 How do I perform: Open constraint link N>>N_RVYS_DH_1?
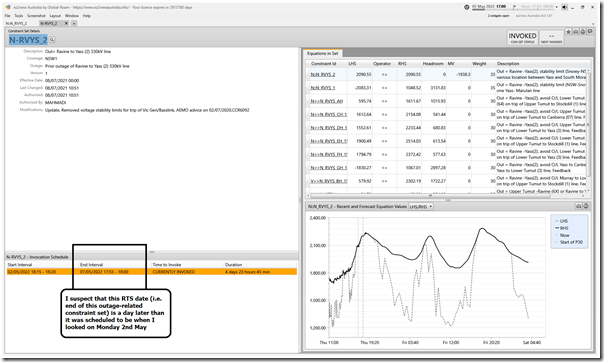click(x=329, y=128)
